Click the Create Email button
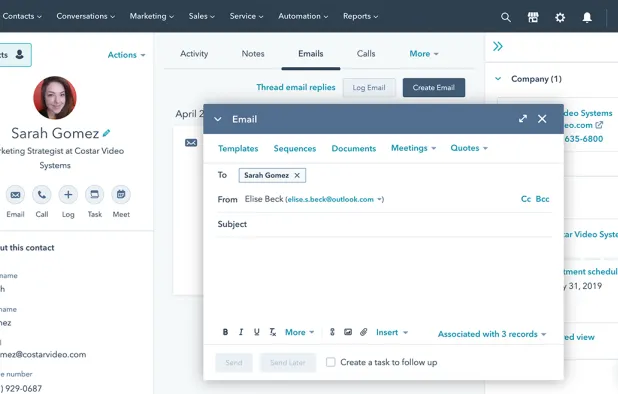Viewport: 618px width, 394px height. pos(434,87)
